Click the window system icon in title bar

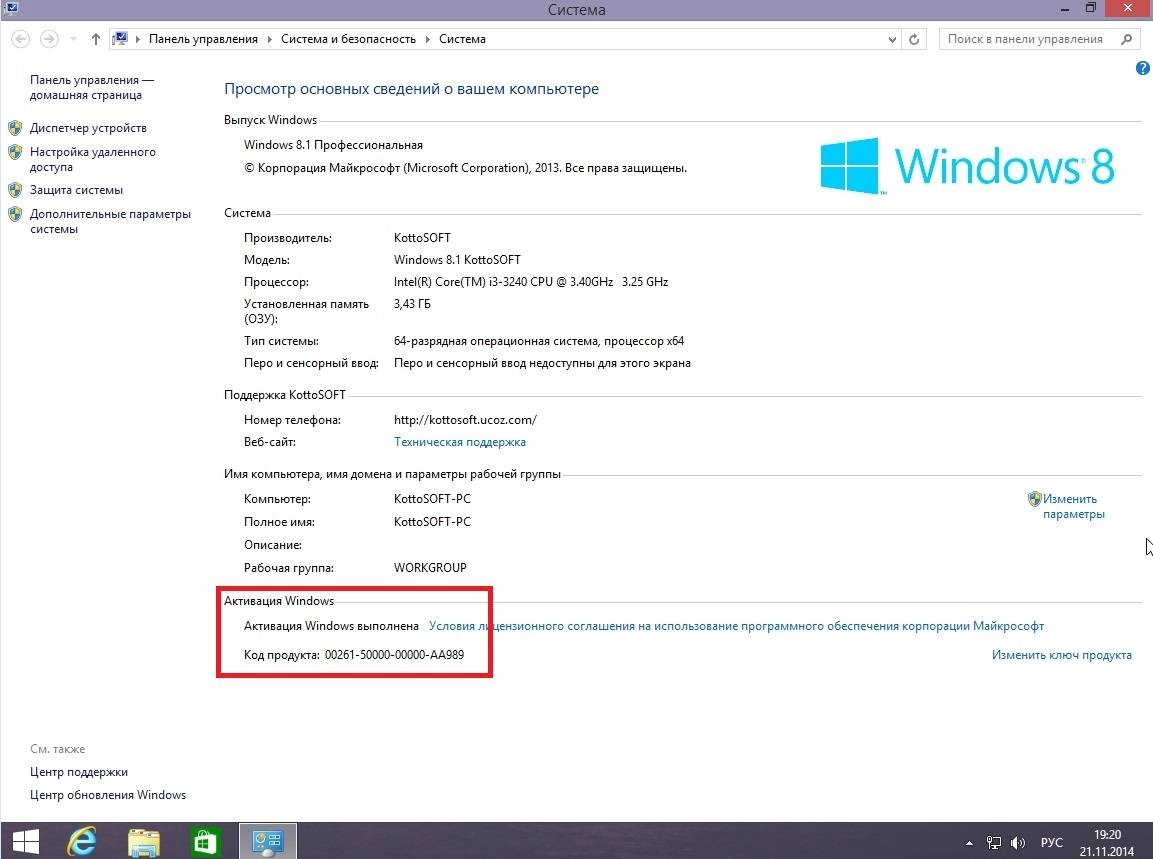point(11,8)
